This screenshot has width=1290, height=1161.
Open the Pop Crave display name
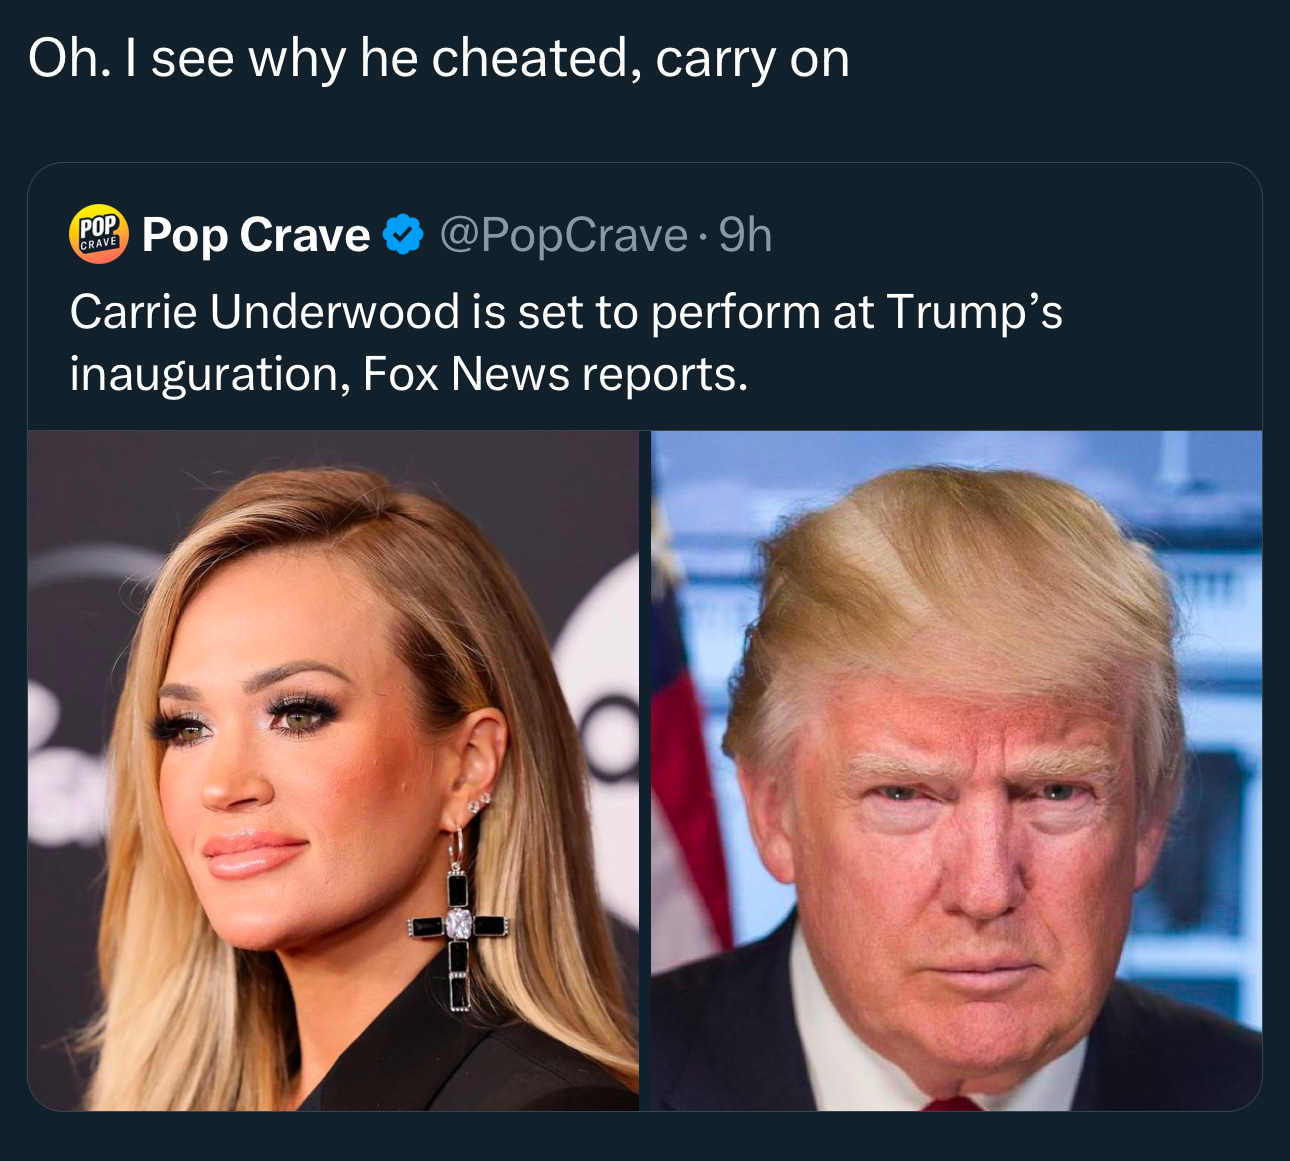(x=256, y=235)
